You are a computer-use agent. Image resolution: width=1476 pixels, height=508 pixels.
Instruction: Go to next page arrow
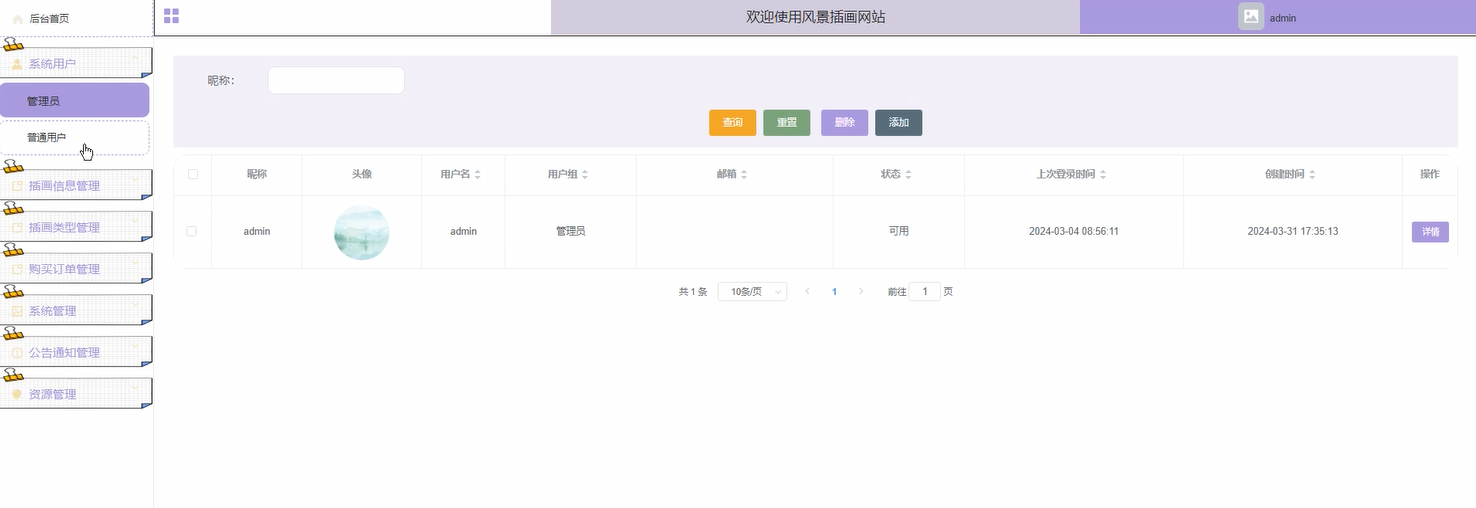click(x=861, y=292)
